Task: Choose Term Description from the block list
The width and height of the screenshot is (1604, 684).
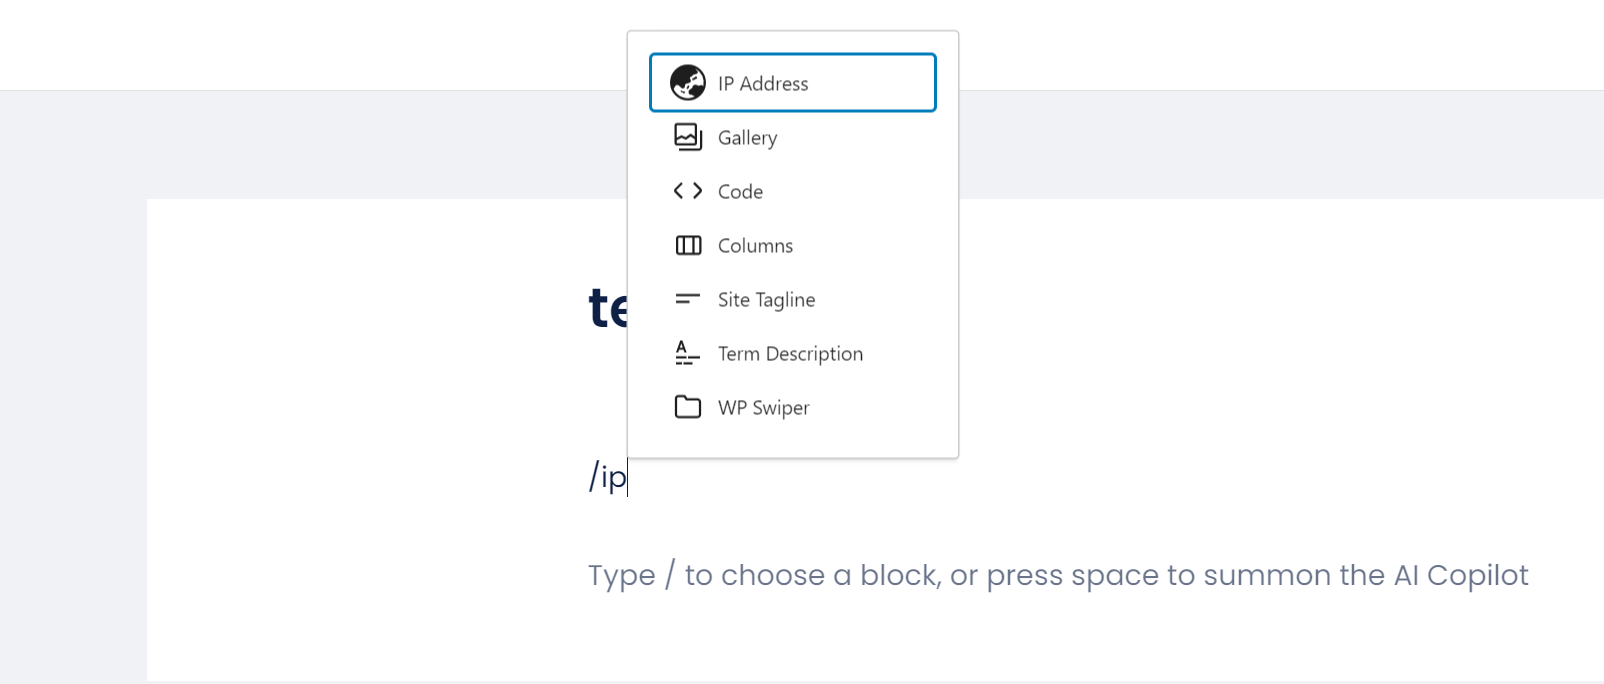Action: click(793, 353)
